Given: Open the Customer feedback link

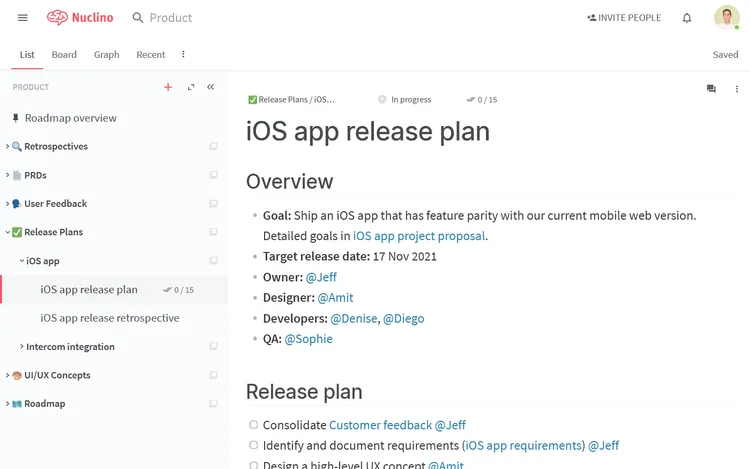Looking at the screenshot, I should pyautogui.click(x=380, y=425).
